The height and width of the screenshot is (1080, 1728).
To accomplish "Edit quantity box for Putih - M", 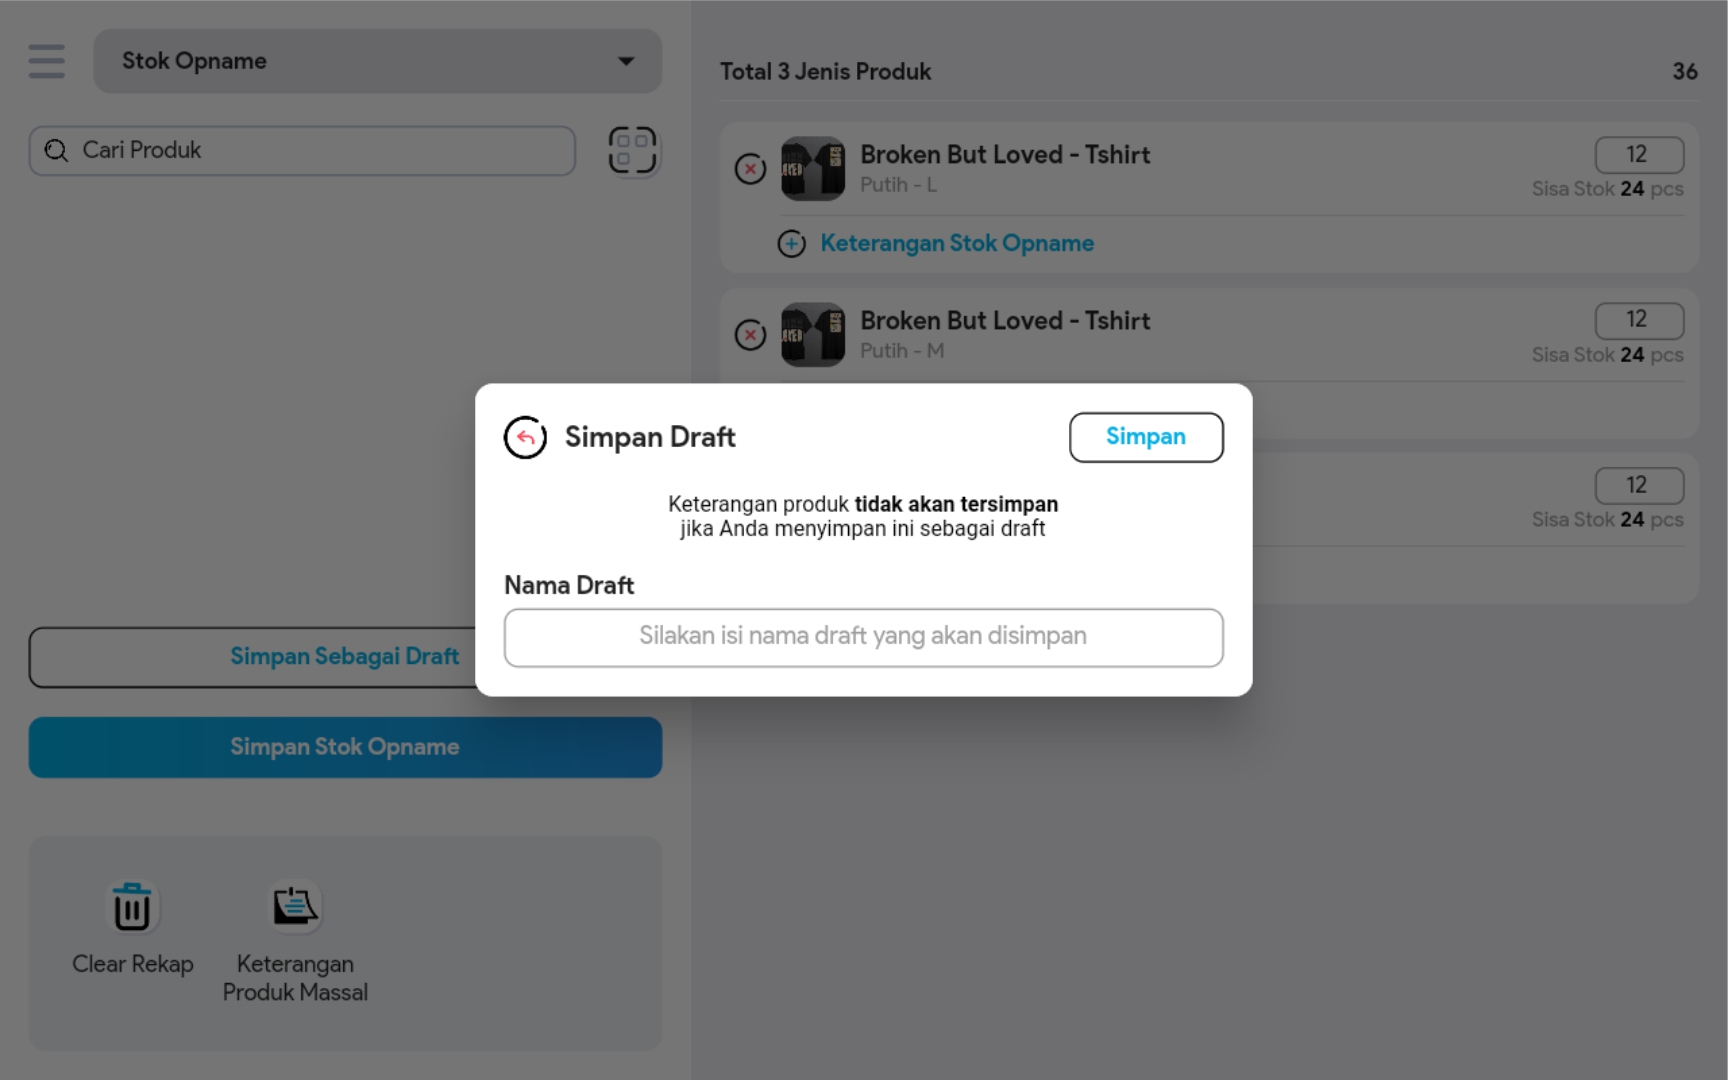I will (x=1638, y=320).
